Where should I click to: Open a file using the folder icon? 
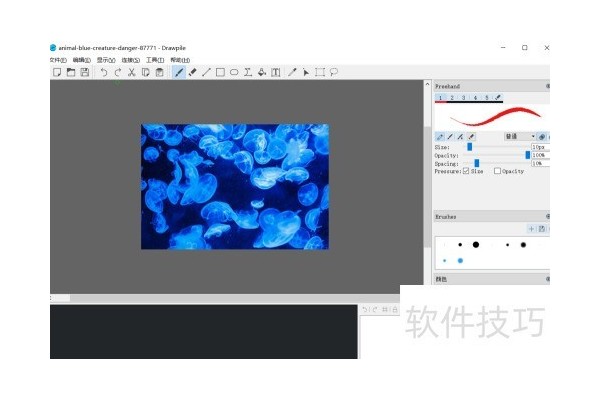click(71, 72)
